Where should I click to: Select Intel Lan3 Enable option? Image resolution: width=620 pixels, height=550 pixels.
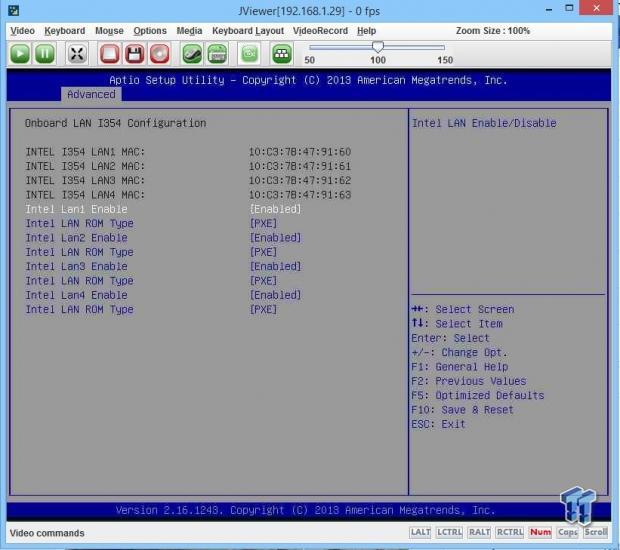76,266
